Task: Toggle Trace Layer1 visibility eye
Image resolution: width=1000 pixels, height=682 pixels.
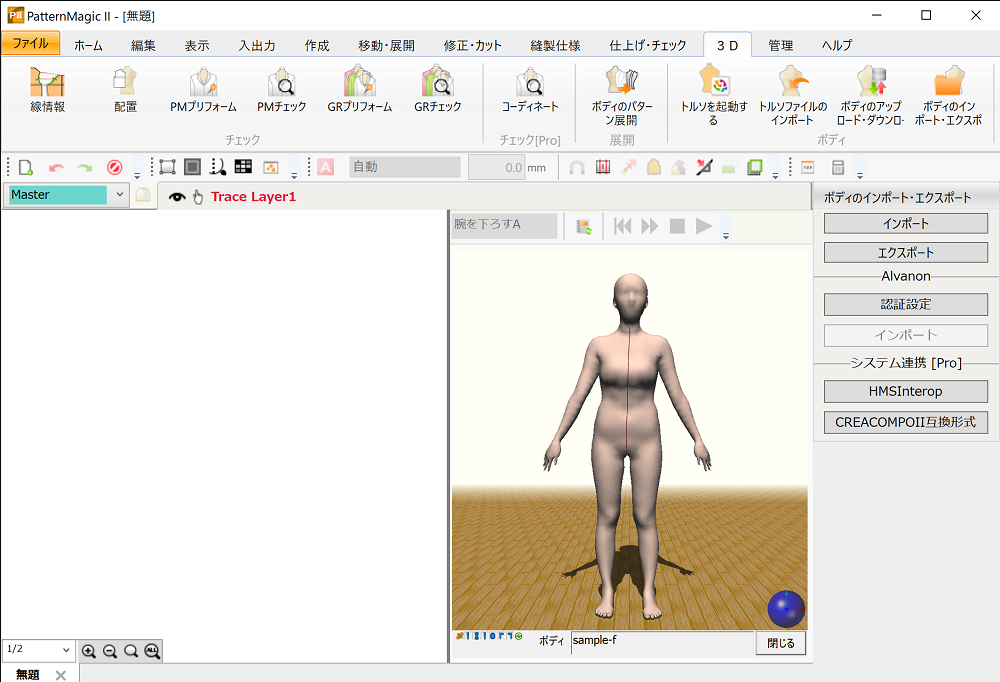Action: pos(177,197)
